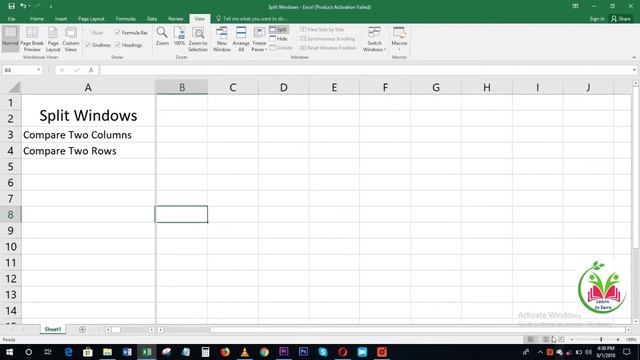640x360 pixels.
Task: Select cell with Compare Two Columns
Action: point(88,135)
